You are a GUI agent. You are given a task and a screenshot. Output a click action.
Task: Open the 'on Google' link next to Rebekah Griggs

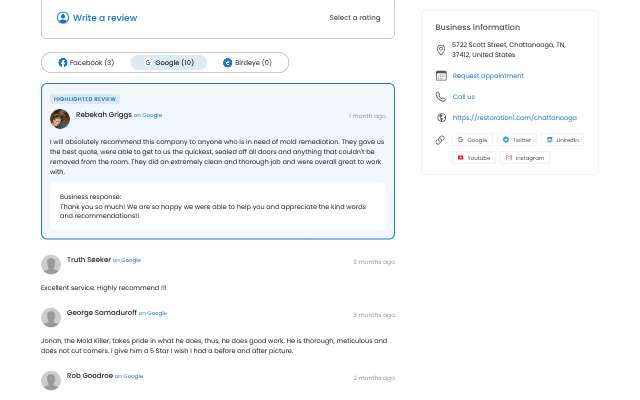[148, 116]
